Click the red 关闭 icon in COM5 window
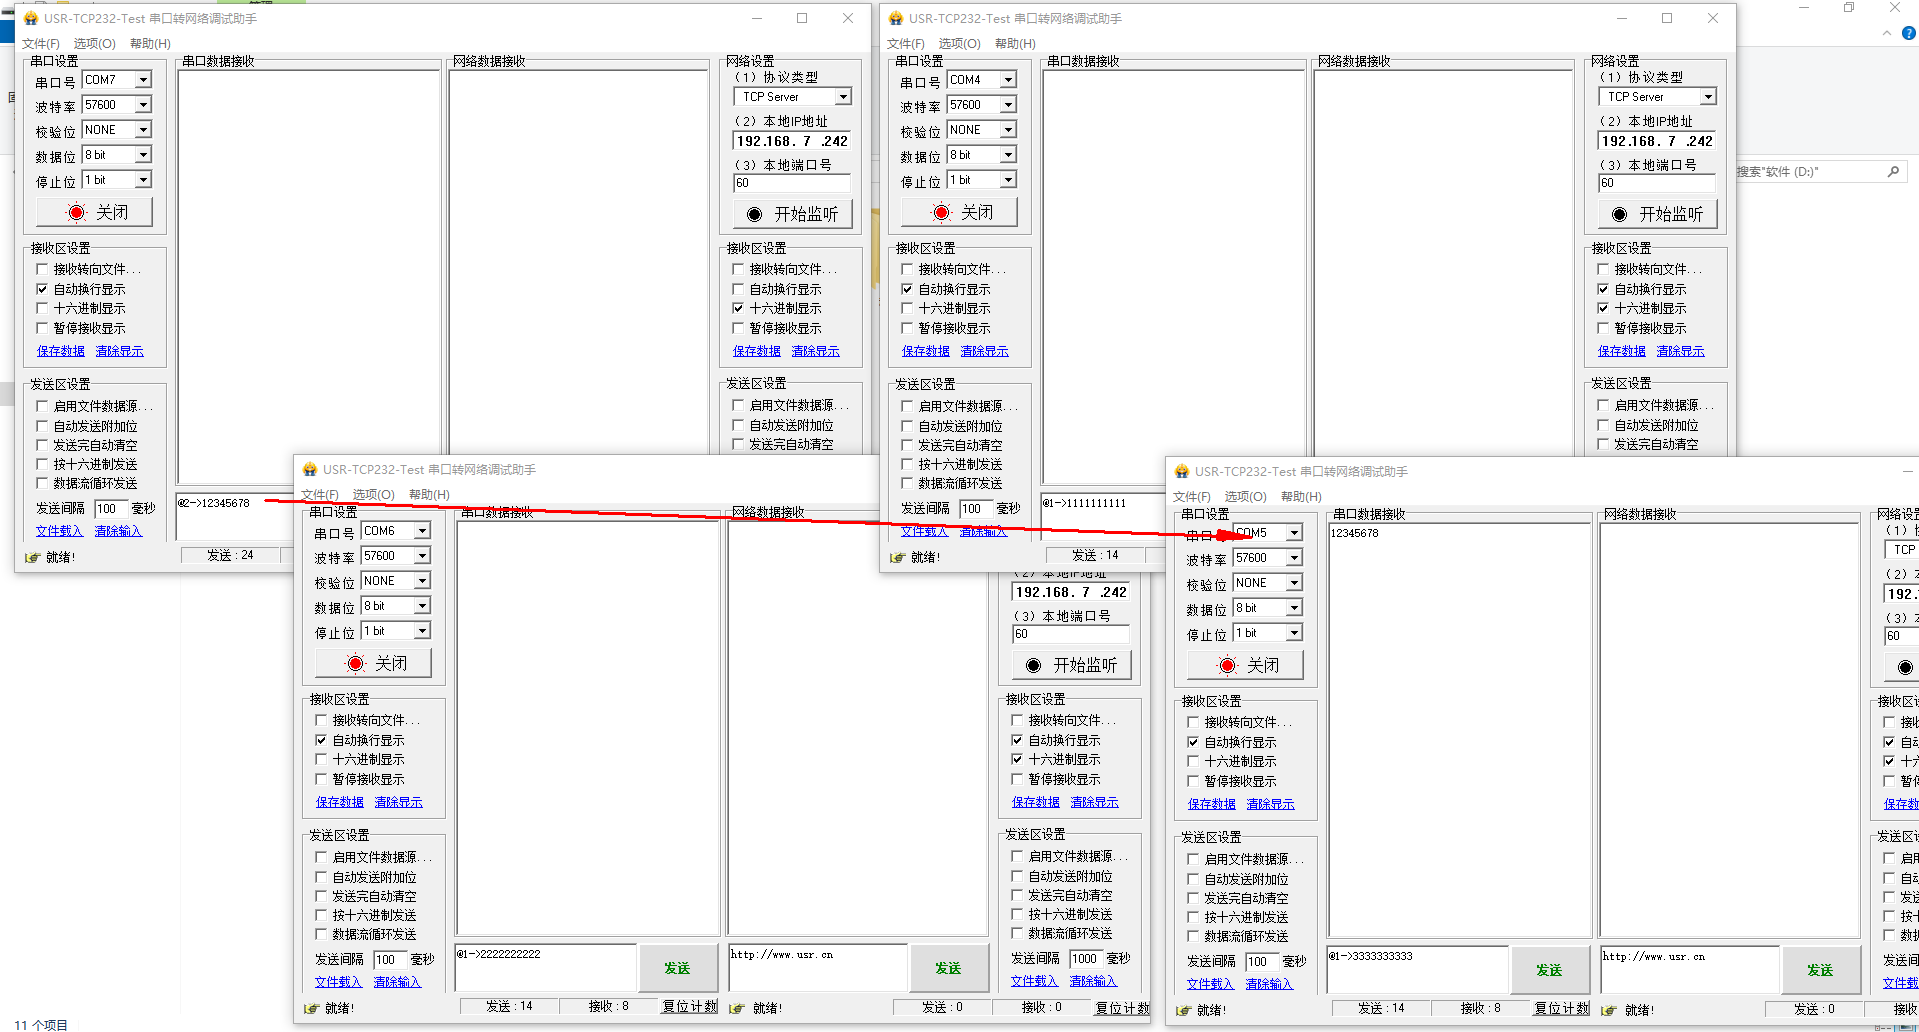Viewport: 1919px width, 1032px height. pyautogui.click(x=1228, y=665)
